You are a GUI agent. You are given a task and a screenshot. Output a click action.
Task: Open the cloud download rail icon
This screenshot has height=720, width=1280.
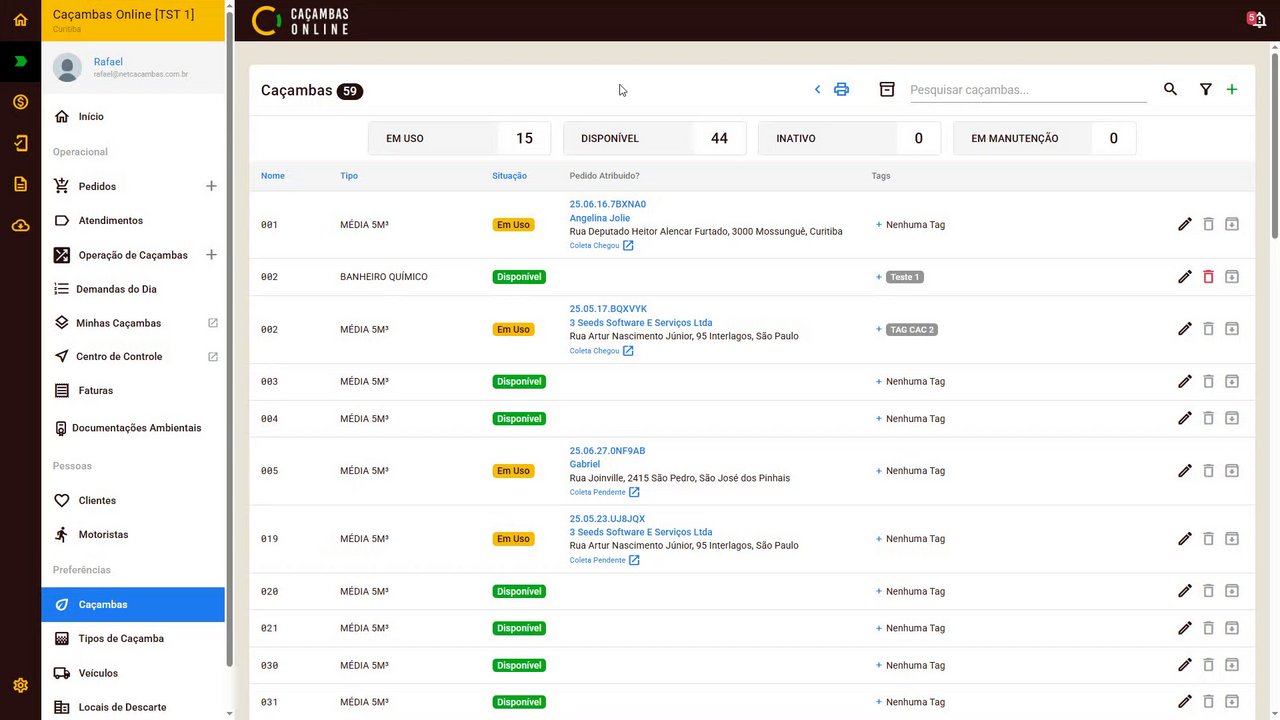[20, 225]
